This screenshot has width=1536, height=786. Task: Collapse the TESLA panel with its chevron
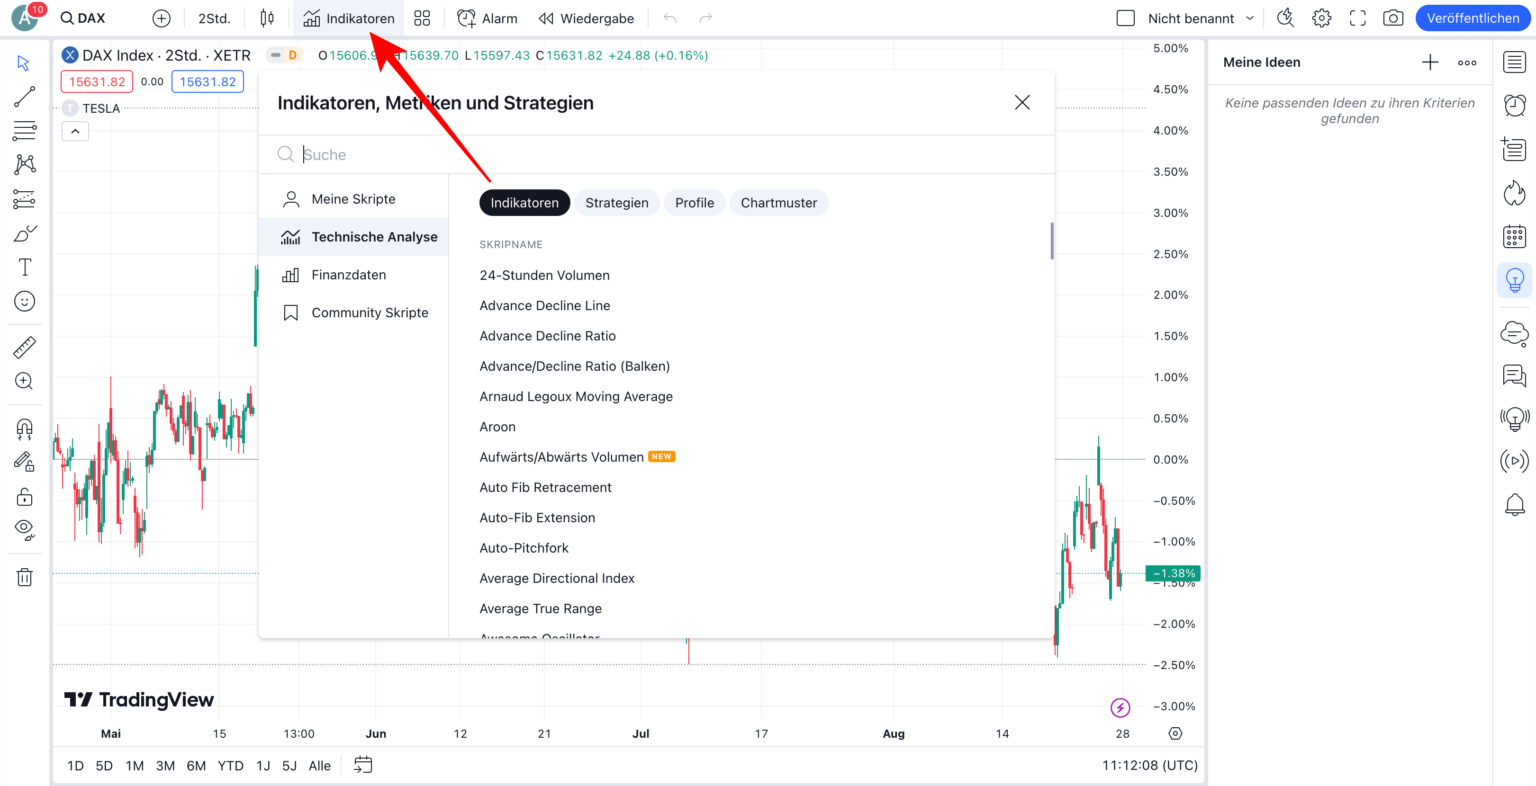point(75,130)
